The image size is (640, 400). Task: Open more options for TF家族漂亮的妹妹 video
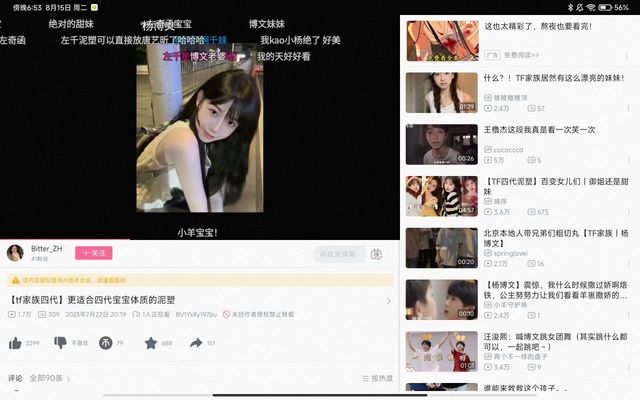click(628, 108)
